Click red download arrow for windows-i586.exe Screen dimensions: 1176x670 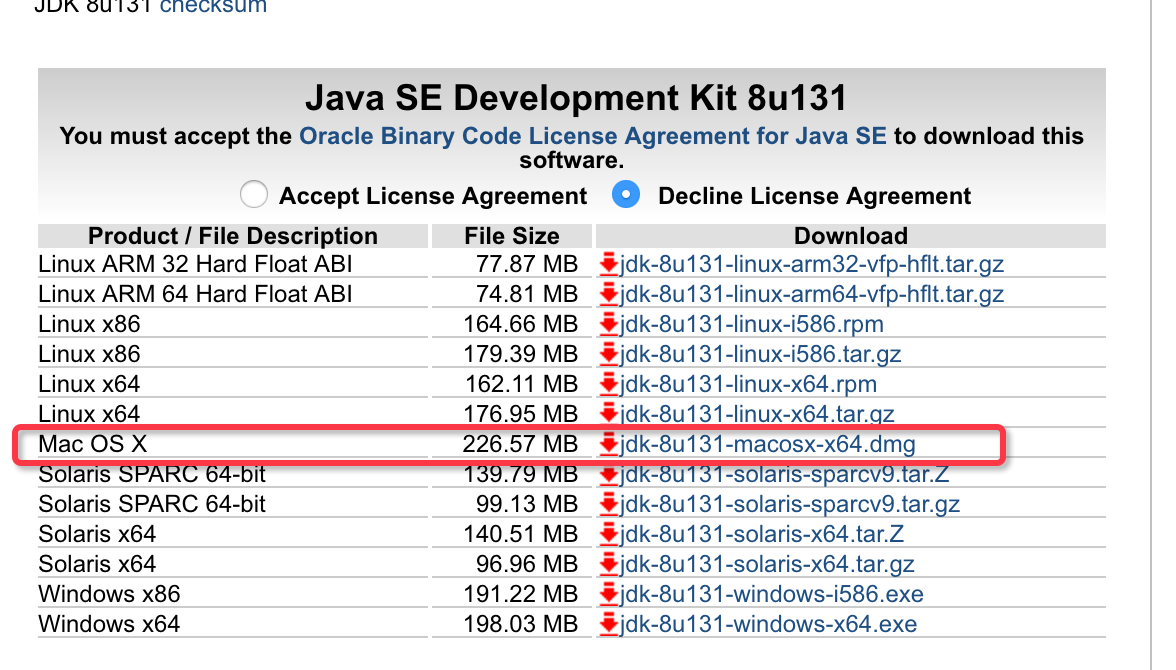point(608,594)
